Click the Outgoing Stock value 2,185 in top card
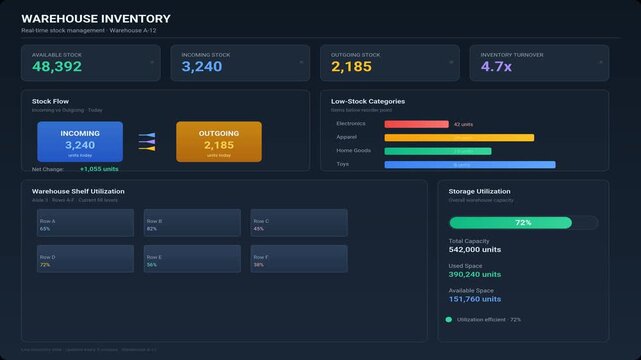This screenshot has height=360, width=641. point(352,67)
